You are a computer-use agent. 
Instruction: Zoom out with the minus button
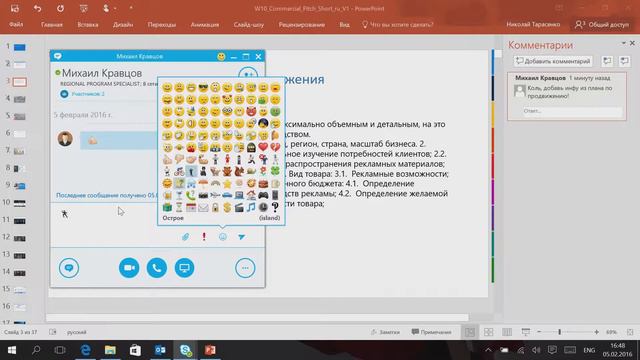pos(539,332)
